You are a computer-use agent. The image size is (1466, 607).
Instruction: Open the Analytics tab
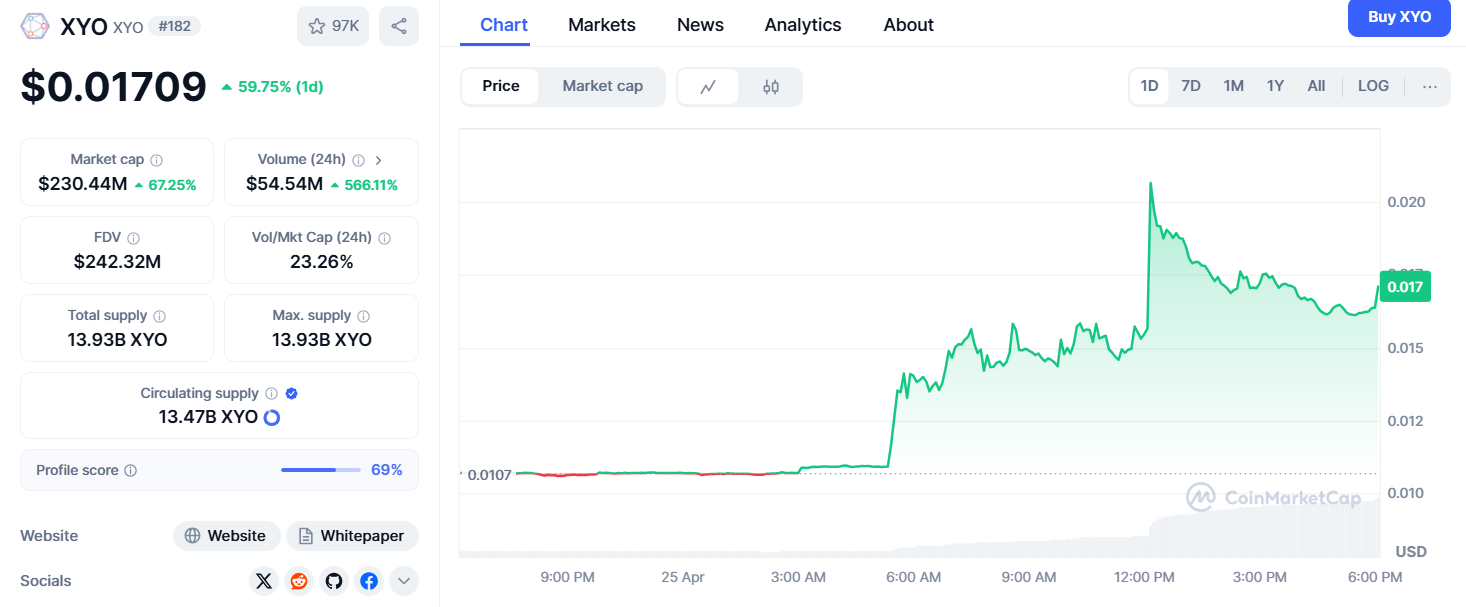tap(803, 25)
